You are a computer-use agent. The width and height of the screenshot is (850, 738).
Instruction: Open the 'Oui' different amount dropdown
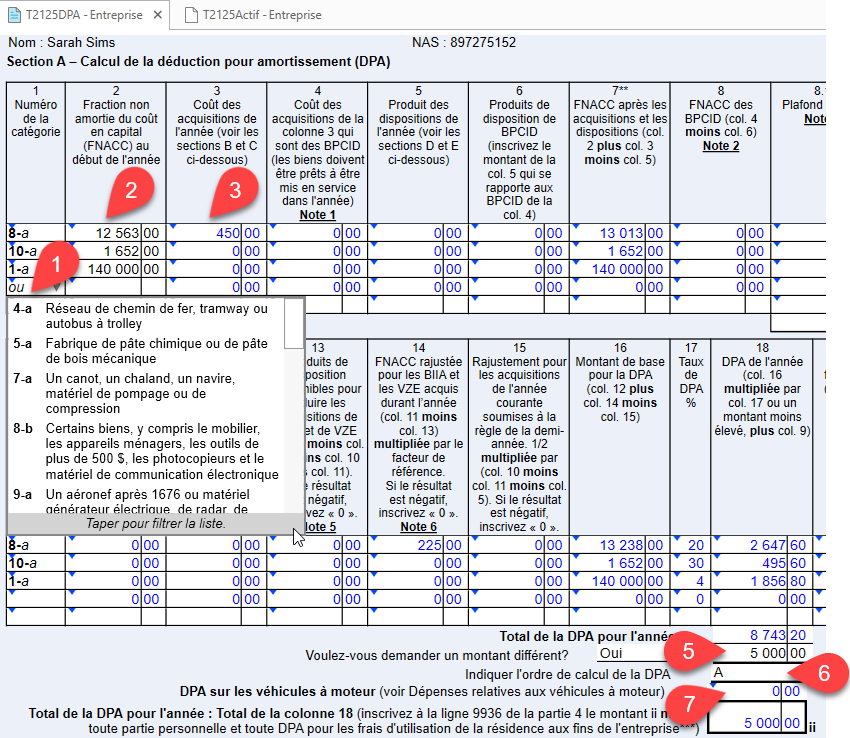pyautogui.click(x=634, y=653)
